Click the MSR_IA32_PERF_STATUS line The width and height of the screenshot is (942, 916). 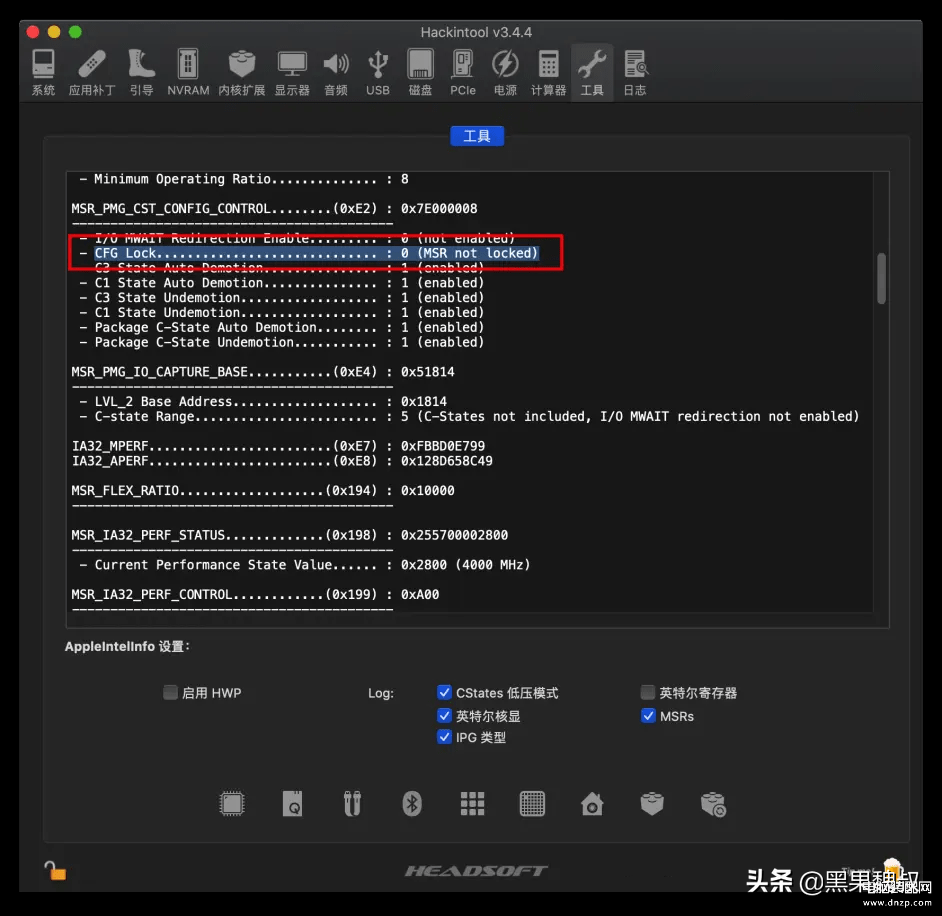point(290,535)
